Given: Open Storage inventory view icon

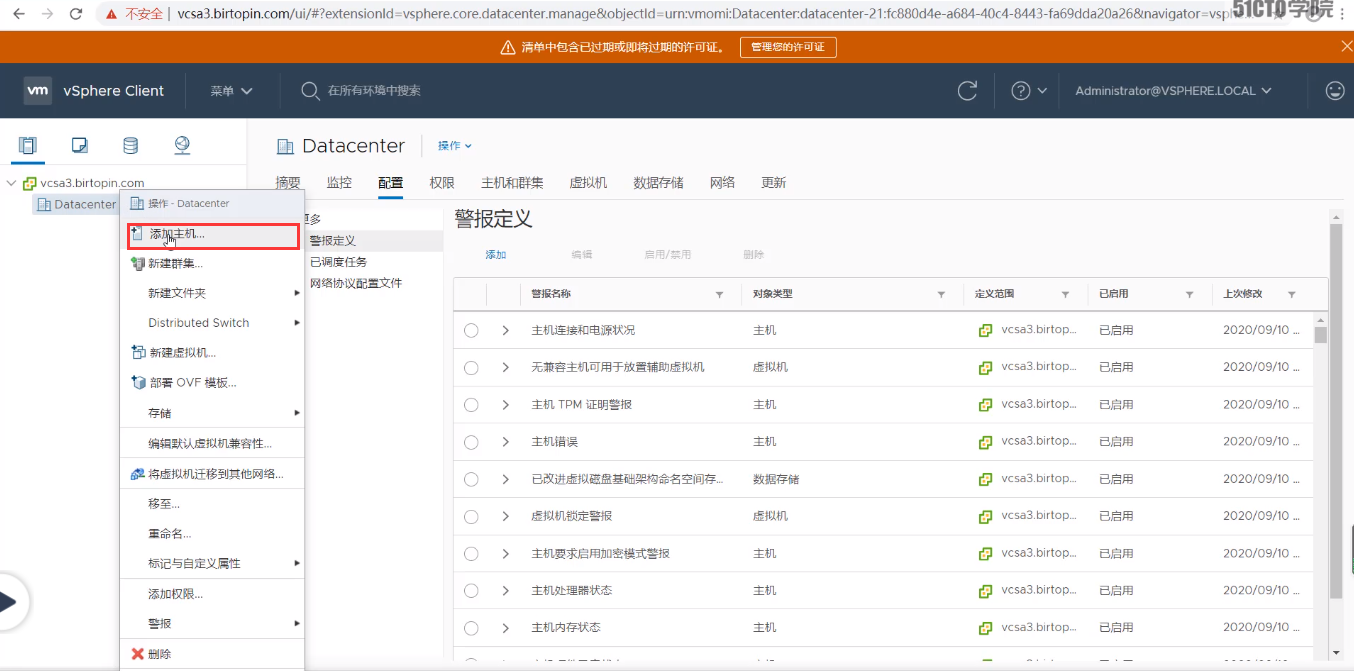Looking at the screenshot, I should click(x=130, y=146).
